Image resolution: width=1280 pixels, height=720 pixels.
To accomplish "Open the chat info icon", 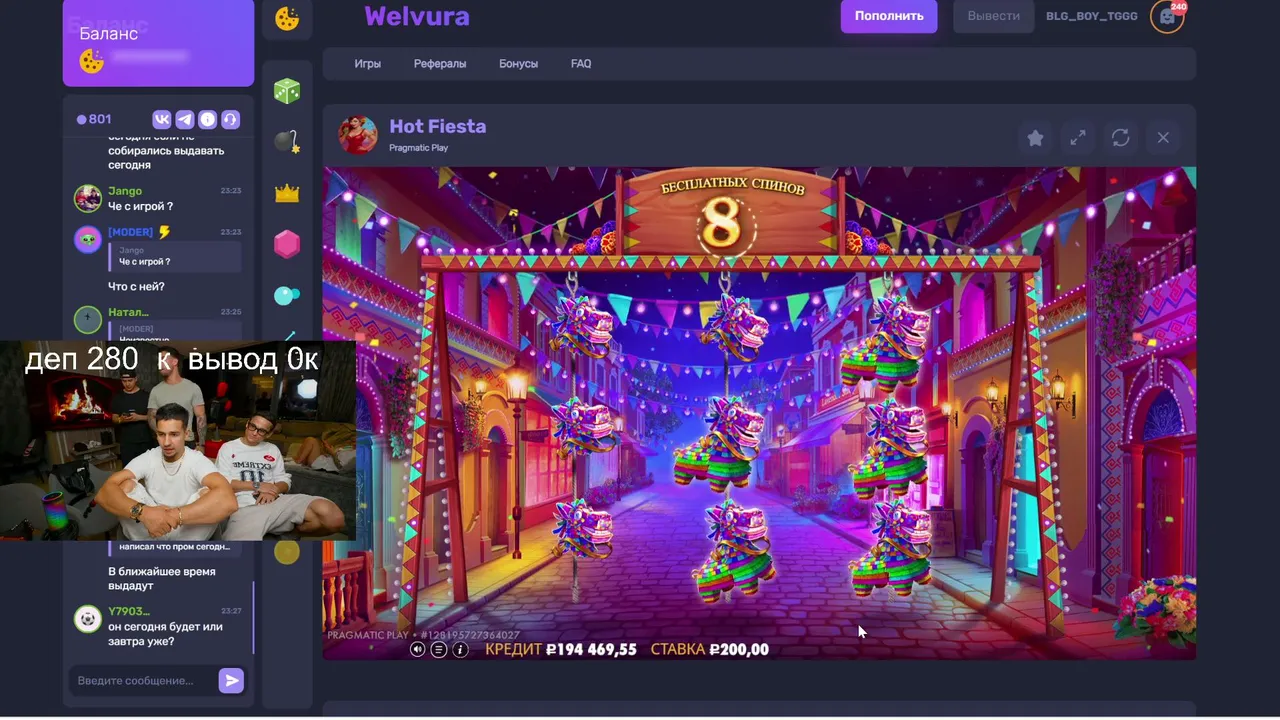I will 207,119.
